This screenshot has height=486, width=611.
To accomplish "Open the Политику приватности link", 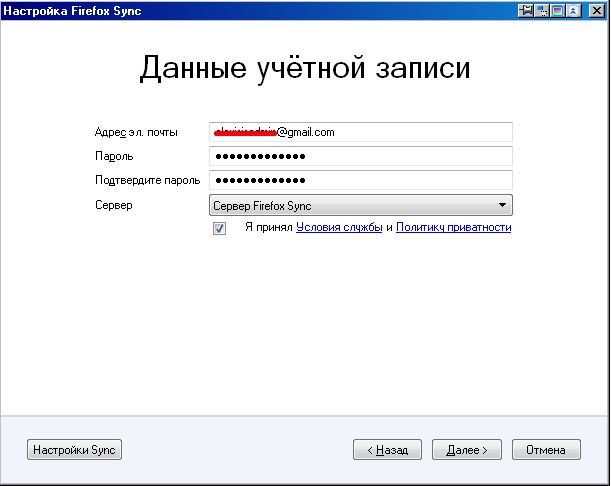I will 454,227.
